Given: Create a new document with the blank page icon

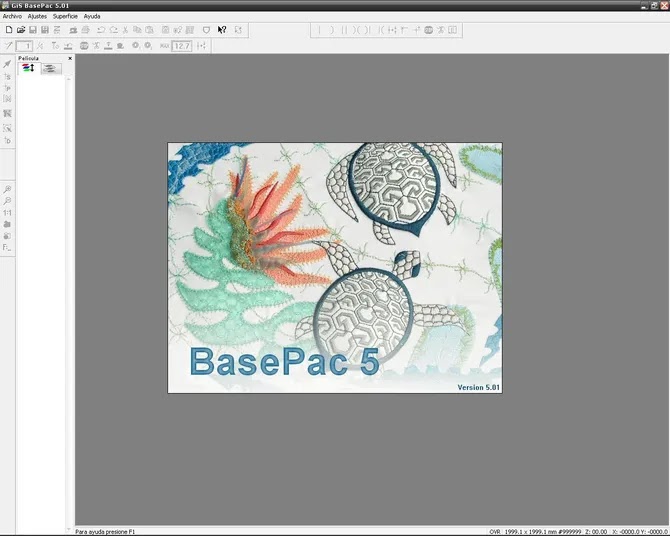Looking at the screenshot, I should (9, 30).
